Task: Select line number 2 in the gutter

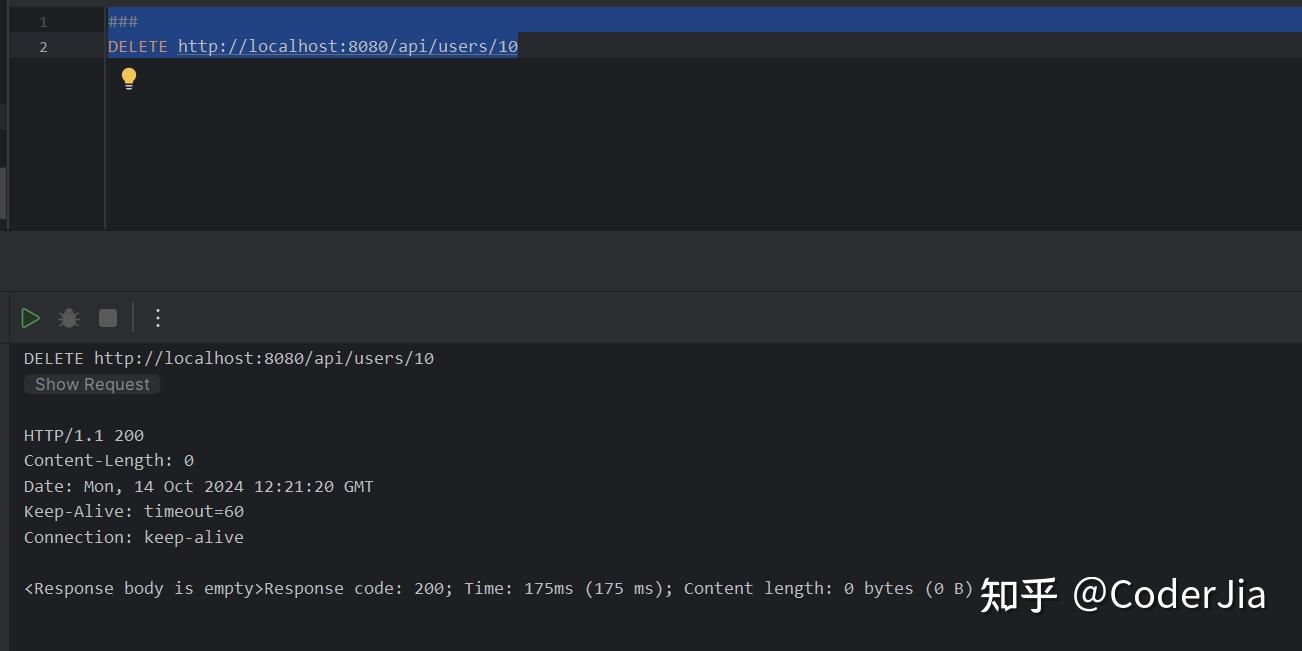Action: point(42,46)
